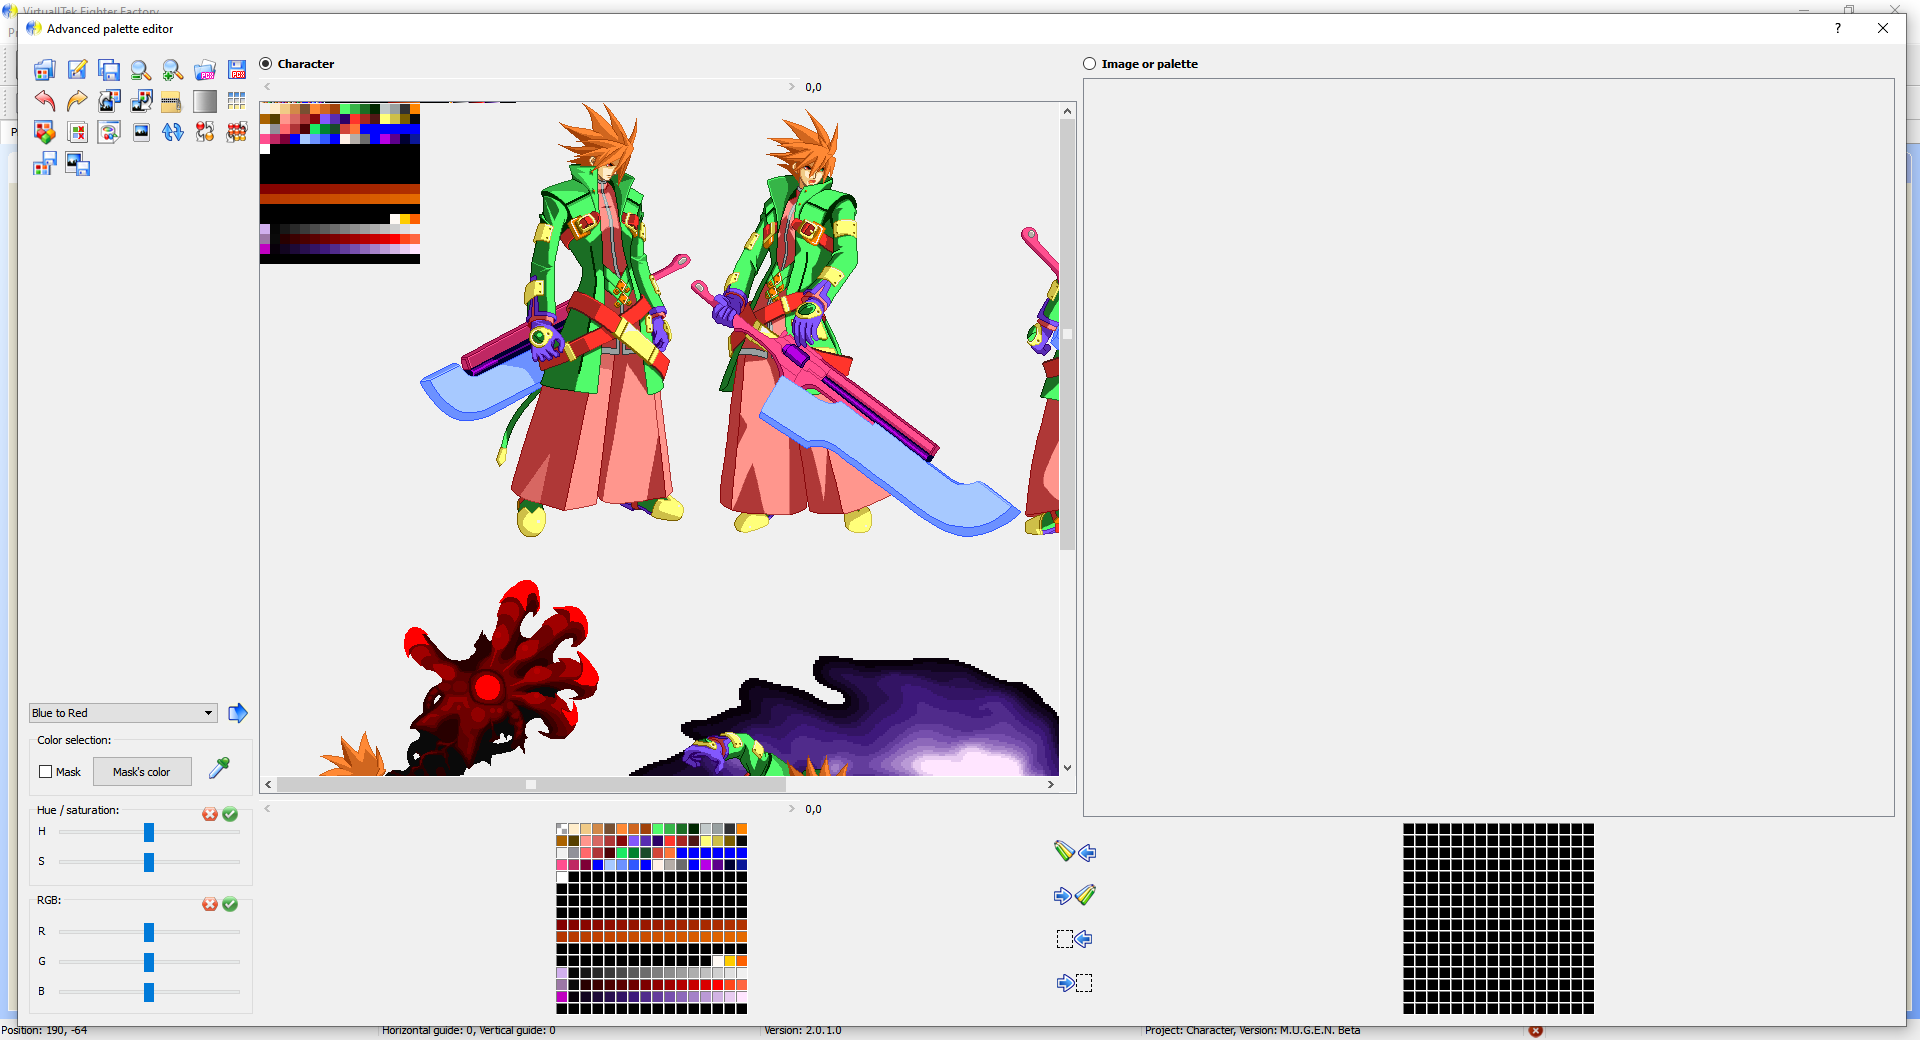1920x1040 pixels.
Task: Confirm the Hue / saturation adjustment
Action: coord(230,814)
